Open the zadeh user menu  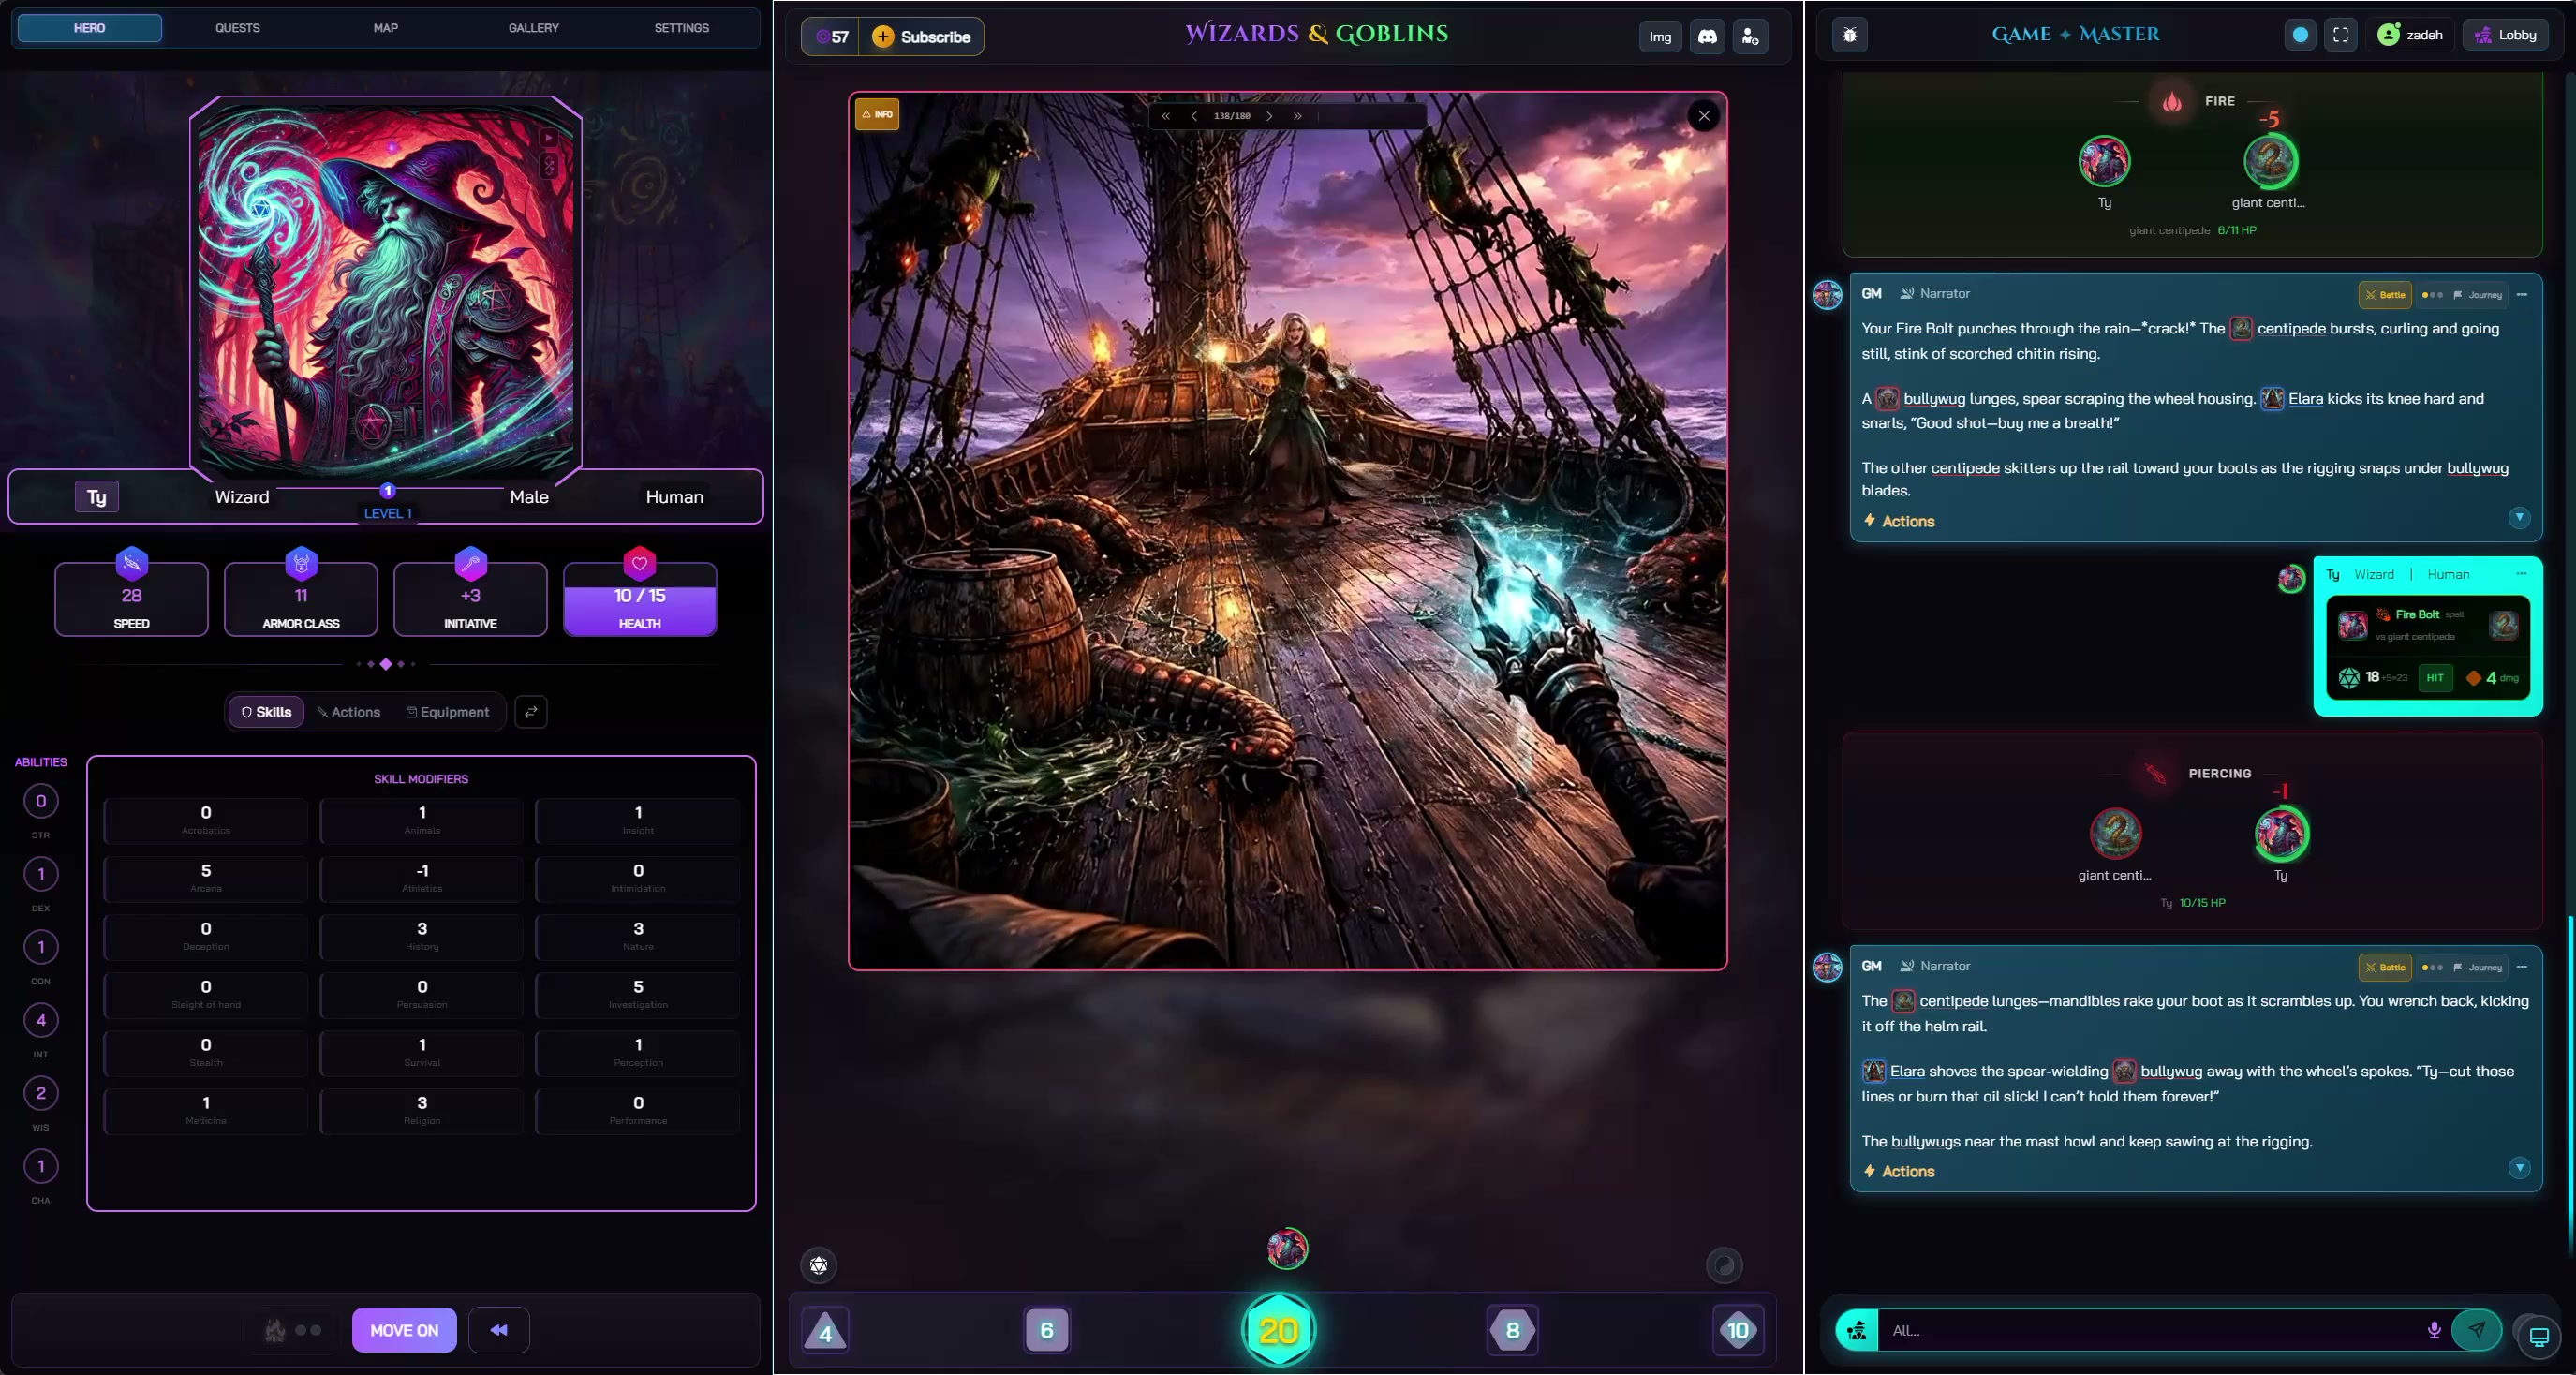click(2411, 35)
